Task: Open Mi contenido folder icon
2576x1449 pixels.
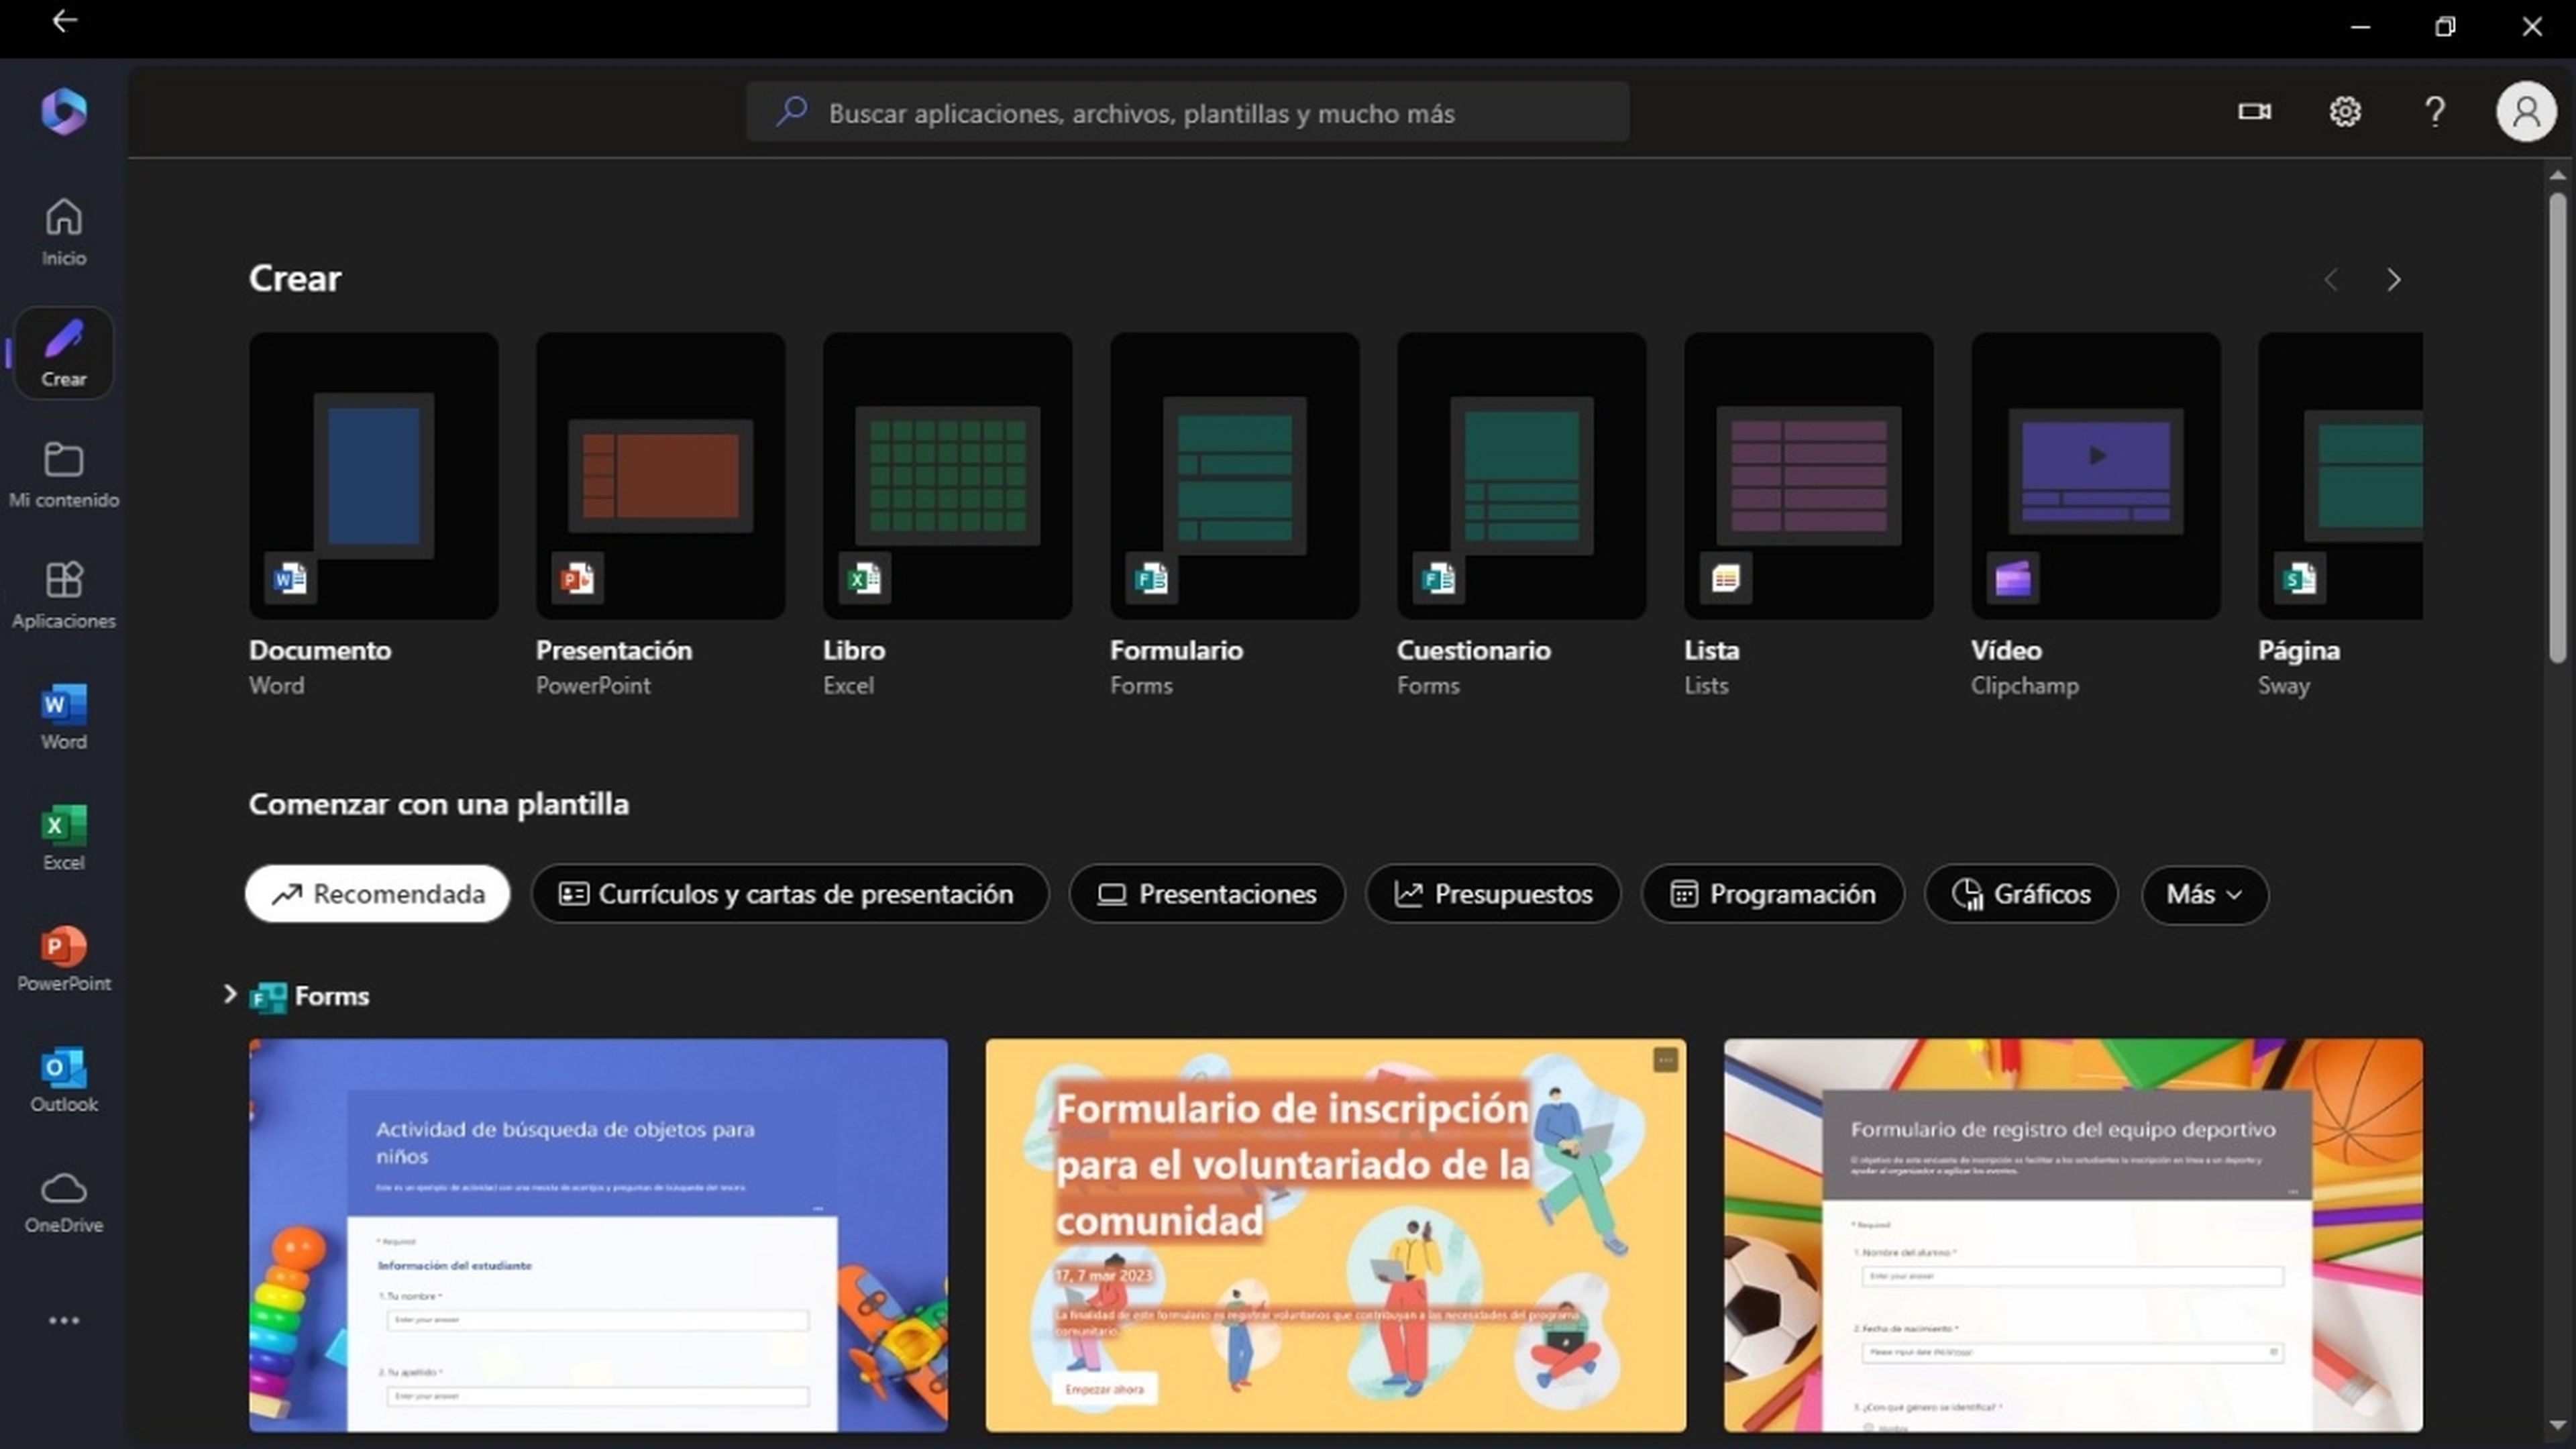Action: 64,460
